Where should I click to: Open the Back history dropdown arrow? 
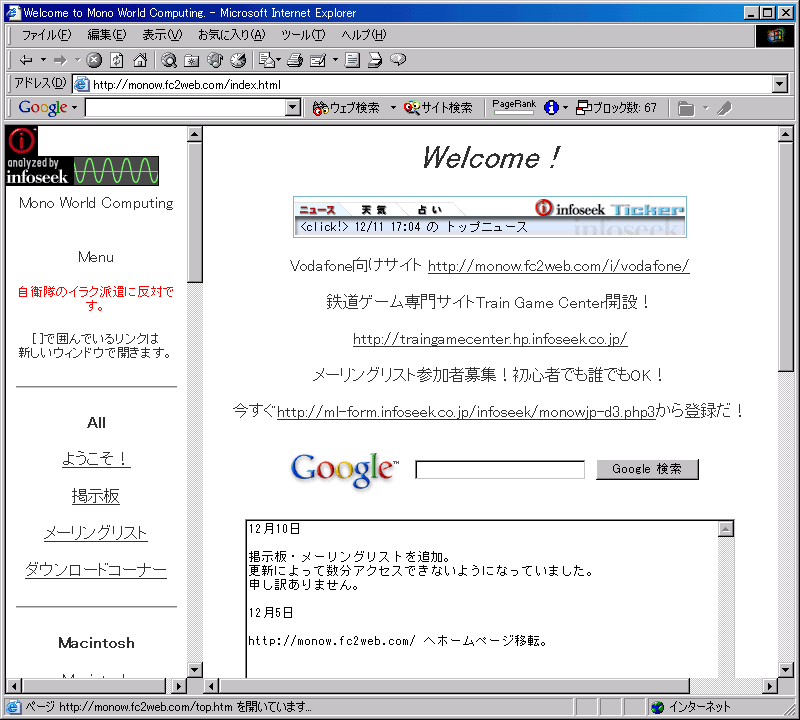coord(43,60)
